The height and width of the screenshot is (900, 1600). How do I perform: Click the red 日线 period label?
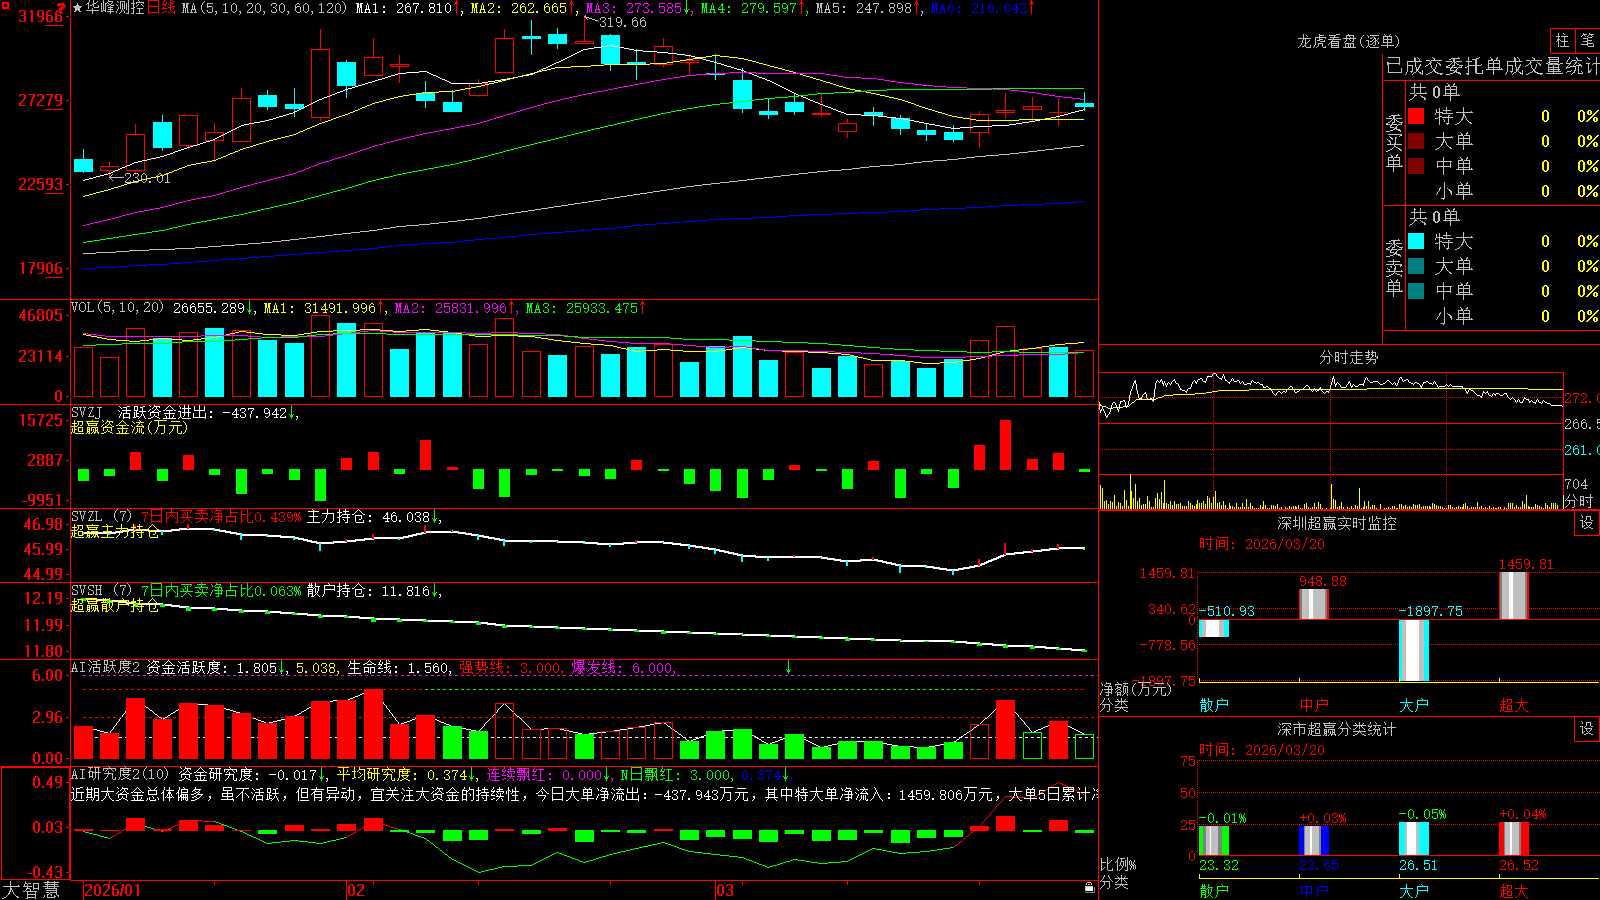coord(161,8)
